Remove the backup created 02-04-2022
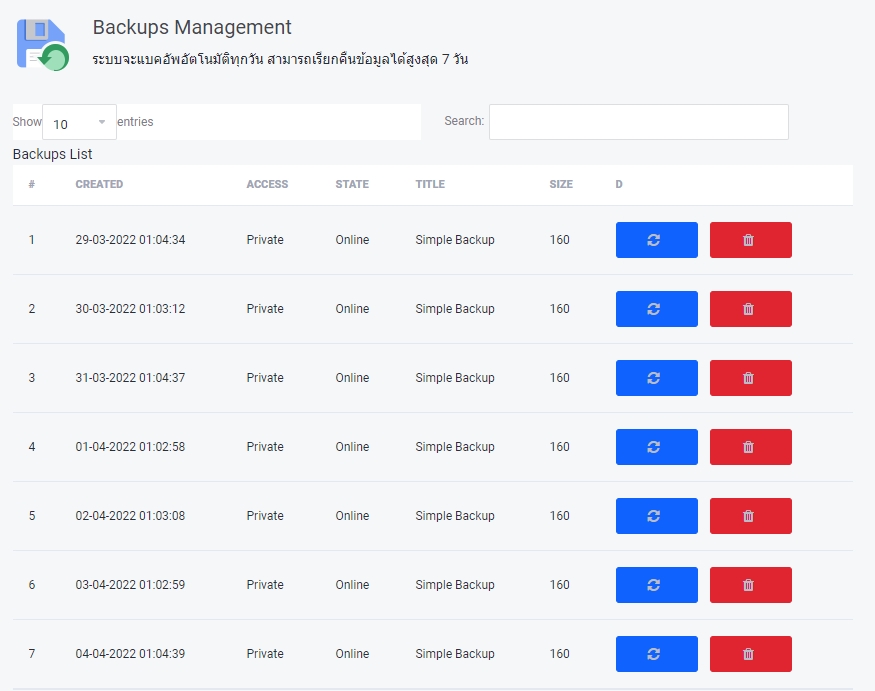875x691 pixels. pos(750,516)
